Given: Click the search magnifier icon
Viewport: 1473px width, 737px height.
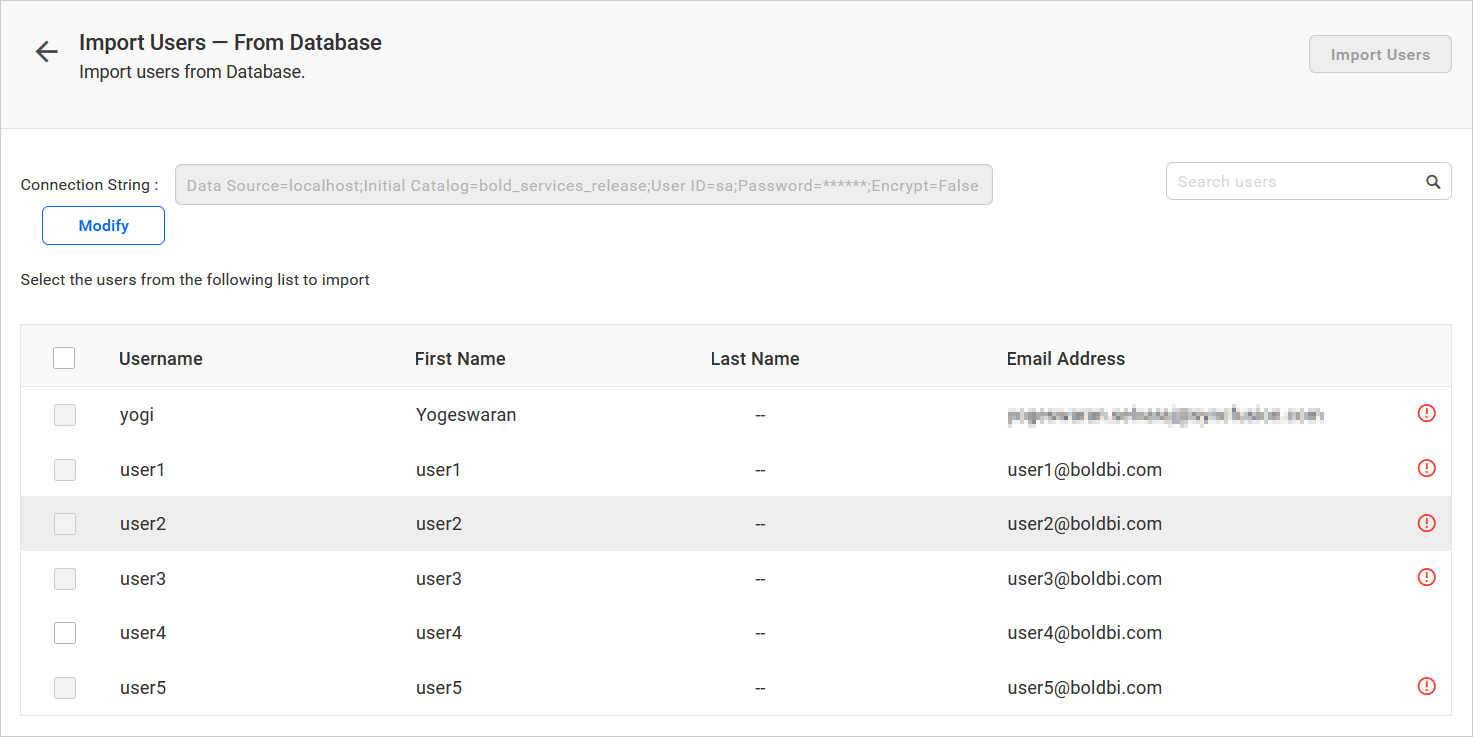Looking at the screenshot, I should point(1433,182).
